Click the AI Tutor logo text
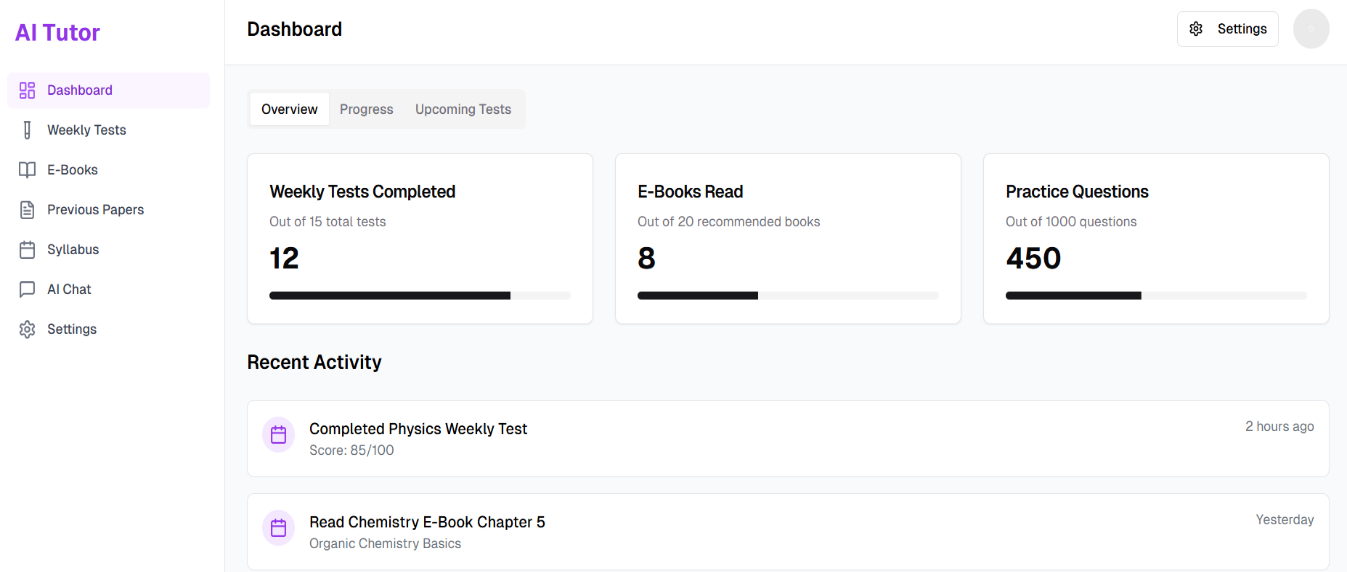The height and width of the screenshot is (572, 1347). [x=58, y=32]
